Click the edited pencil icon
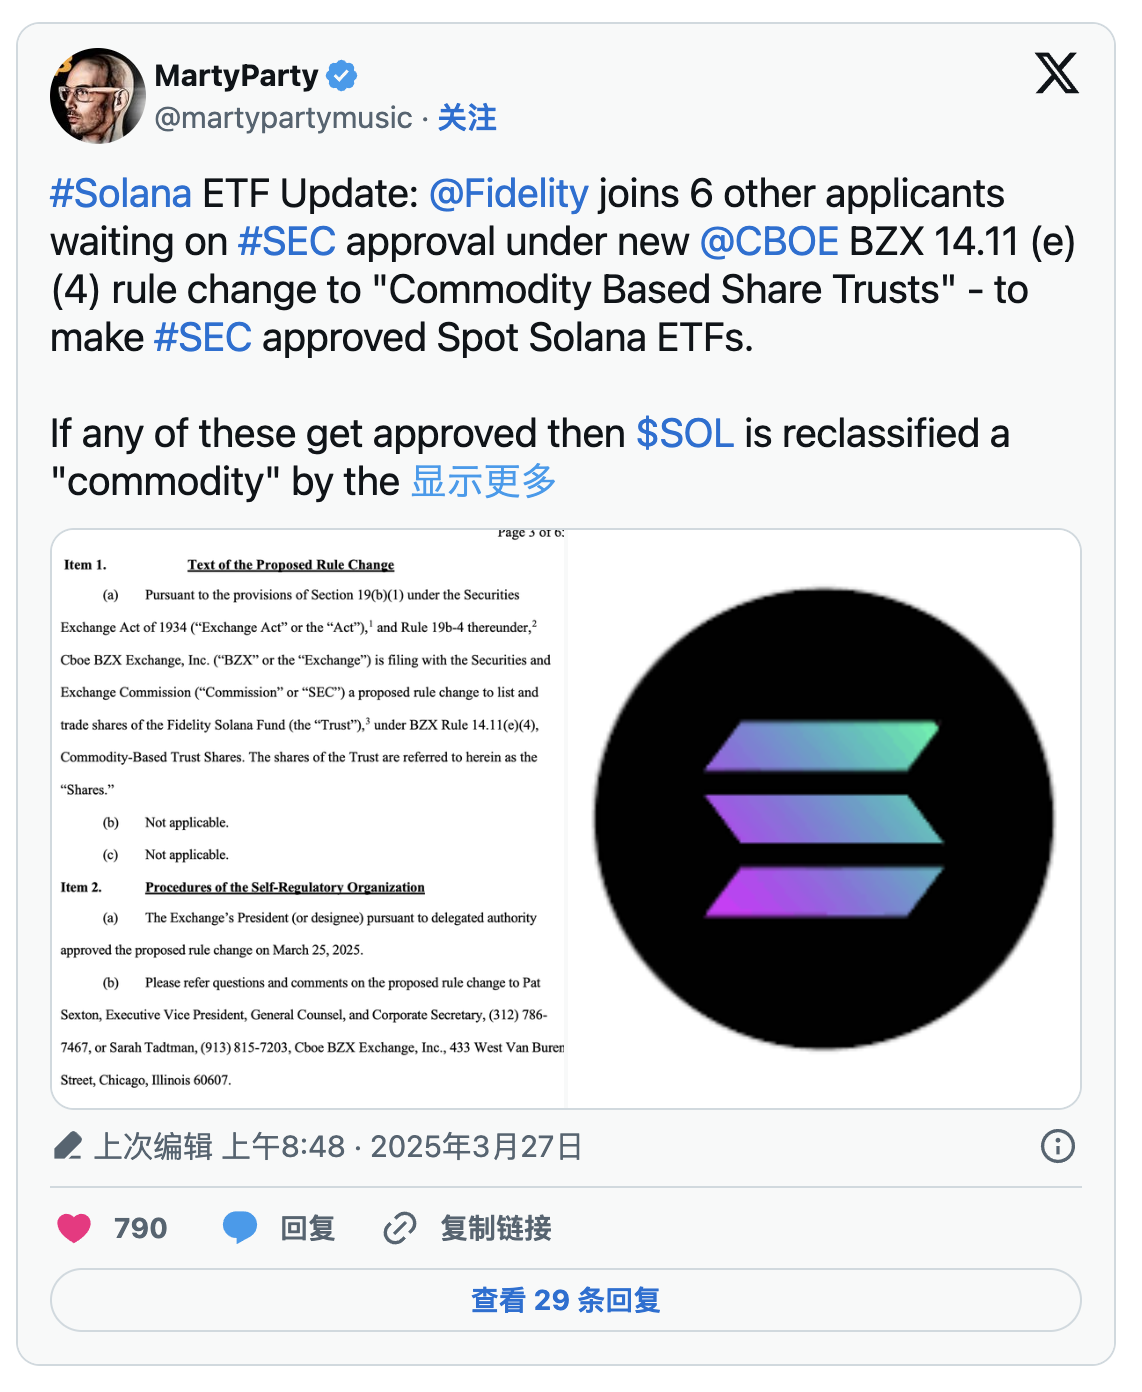The width and height of the screenshot is (1142, 1392). tap(68, 1146)
